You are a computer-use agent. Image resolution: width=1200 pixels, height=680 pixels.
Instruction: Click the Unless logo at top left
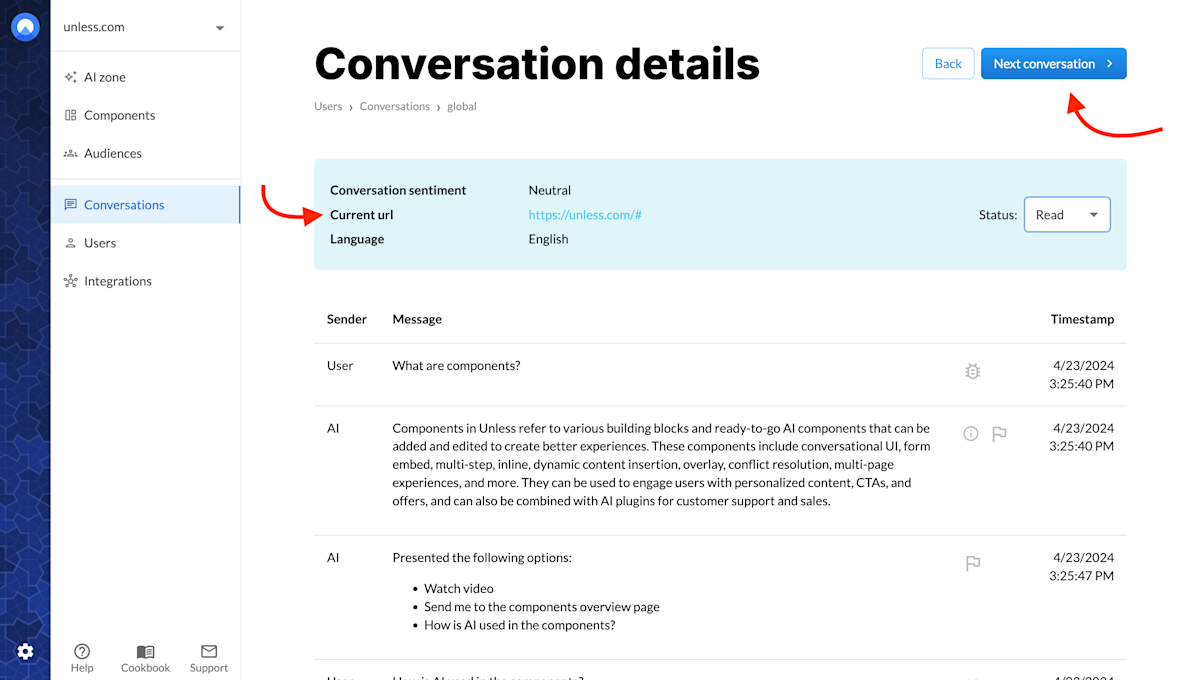(x=24, y=26)
